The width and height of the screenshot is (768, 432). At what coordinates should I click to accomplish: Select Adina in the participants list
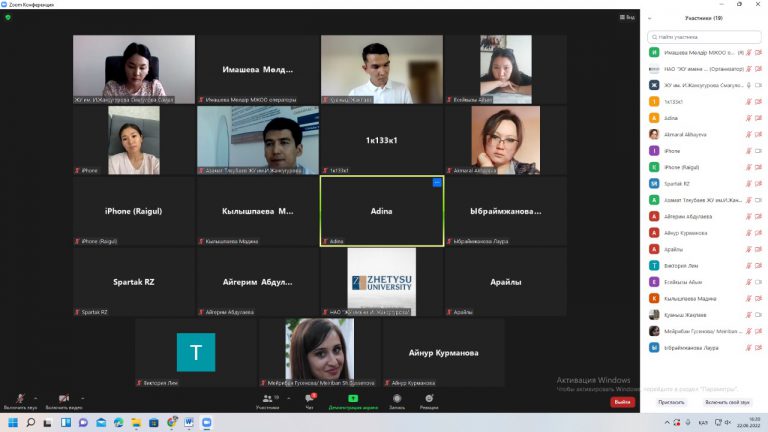coord(670,118)
